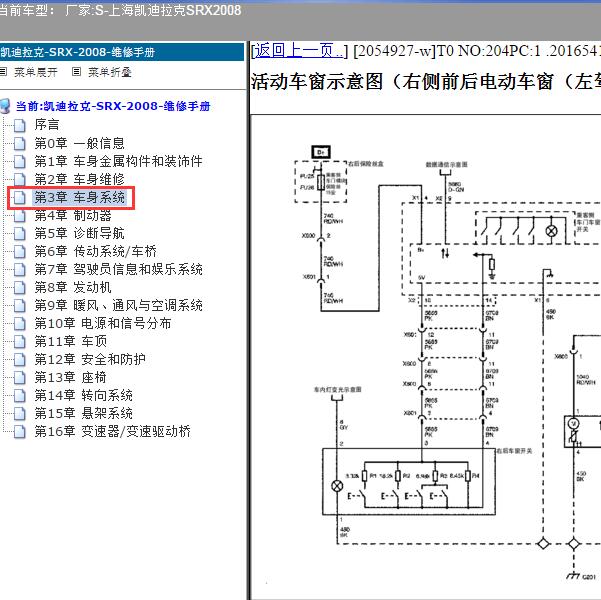Screen dimensions: 601x600
Task: Collapse all menus with 菜单折叠
Action: pyautogui.click(x=110, y=72)
